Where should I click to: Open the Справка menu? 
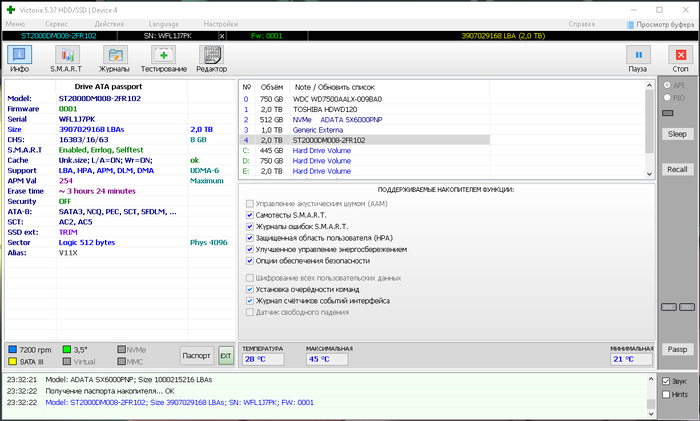pyautogui.click(x=582, y=24)
